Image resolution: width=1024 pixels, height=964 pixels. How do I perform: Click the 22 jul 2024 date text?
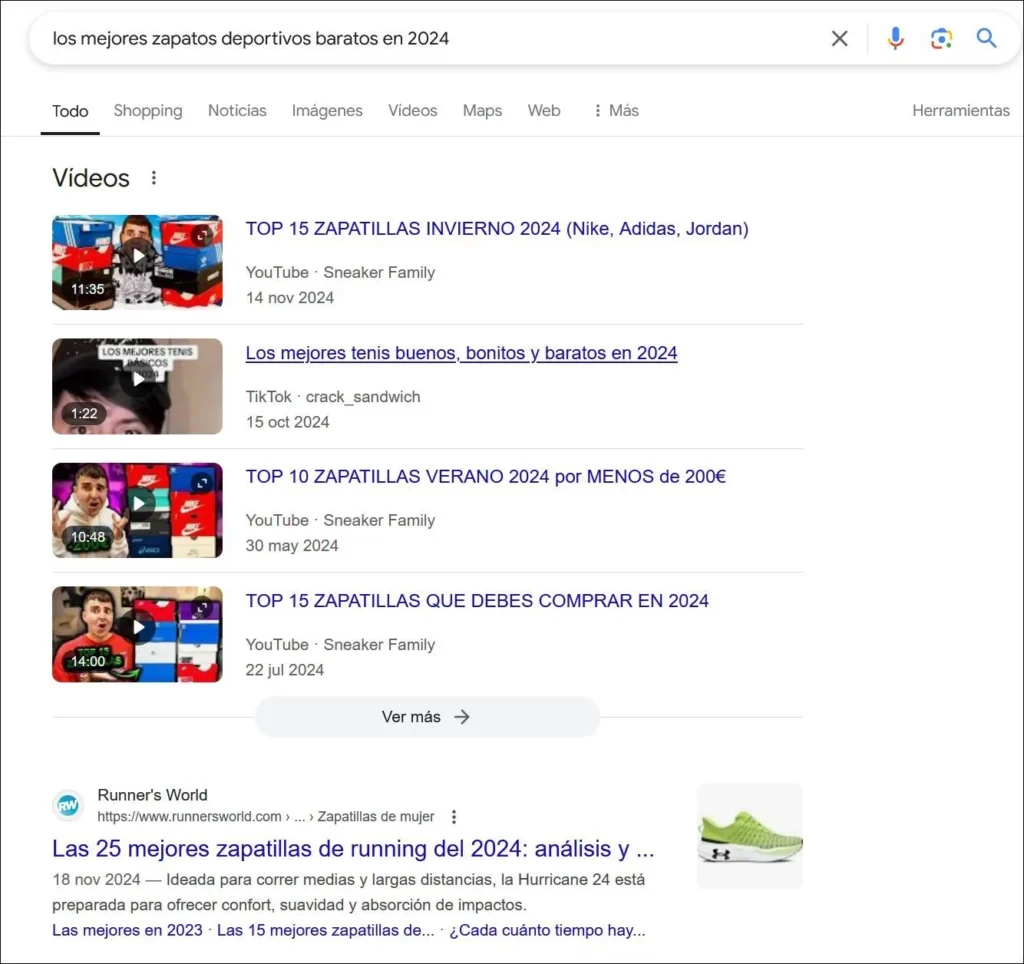pyautogui.click(x=285, y=669)
